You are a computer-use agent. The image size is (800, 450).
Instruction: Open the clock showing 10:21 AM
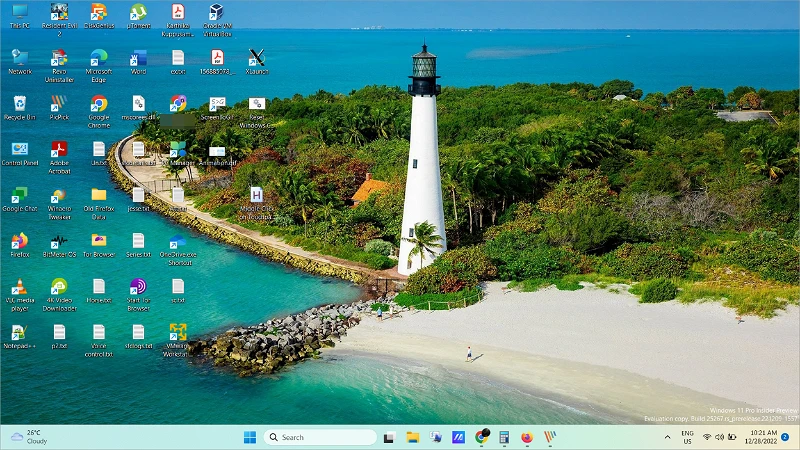762,437
